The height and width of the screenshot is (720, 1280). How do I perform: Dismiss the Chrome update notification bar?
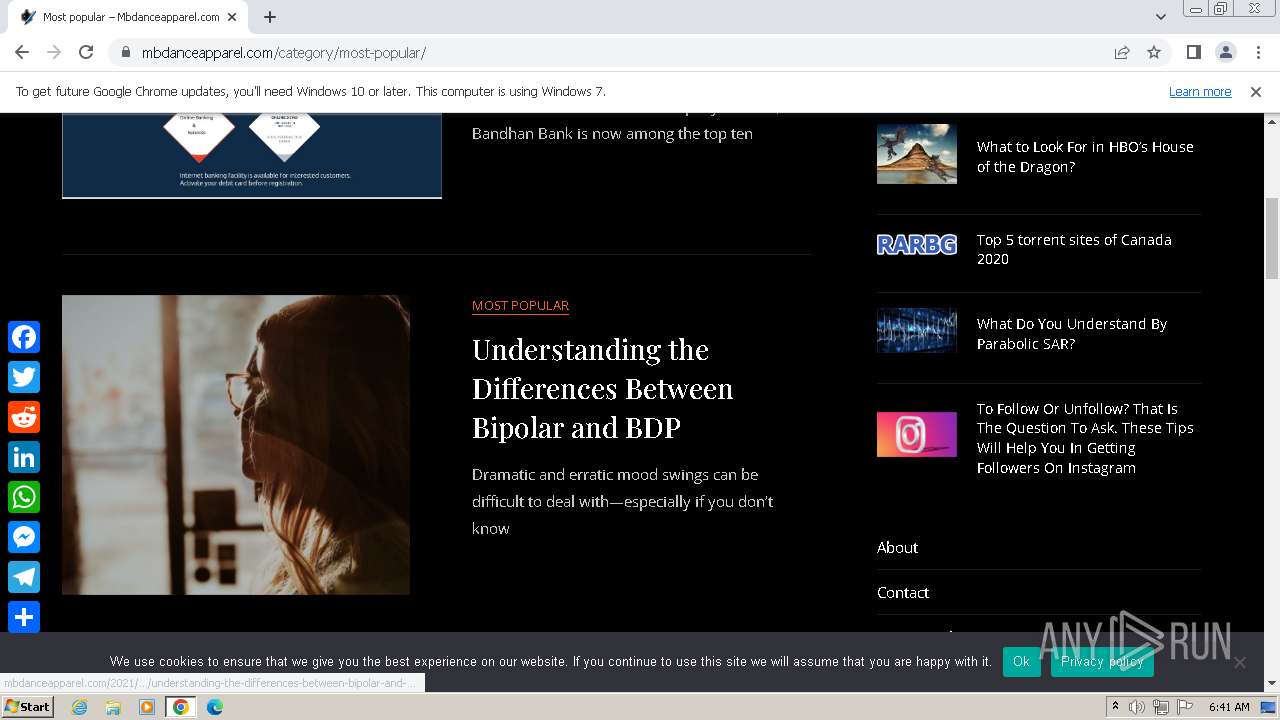[1256, 91]
